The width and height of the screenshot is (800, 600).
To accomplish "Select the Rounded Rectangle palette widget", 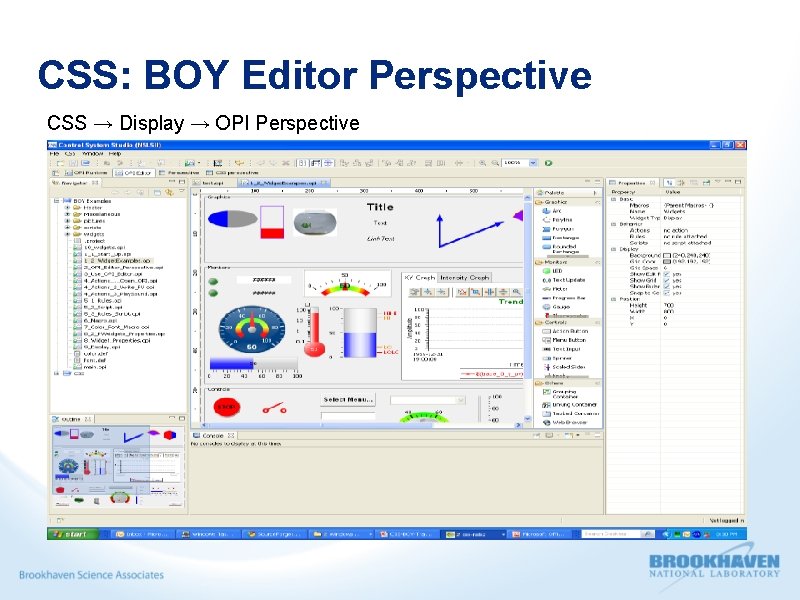I will pos(560,248).
